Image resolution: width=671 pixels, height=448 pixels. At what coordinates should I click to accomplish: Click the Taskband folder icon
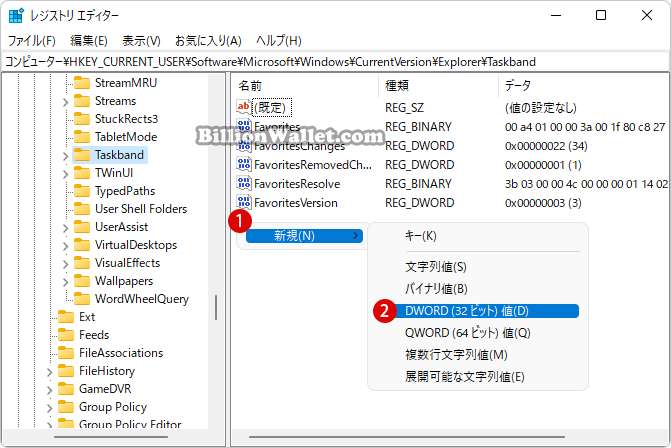click(82, 154)
